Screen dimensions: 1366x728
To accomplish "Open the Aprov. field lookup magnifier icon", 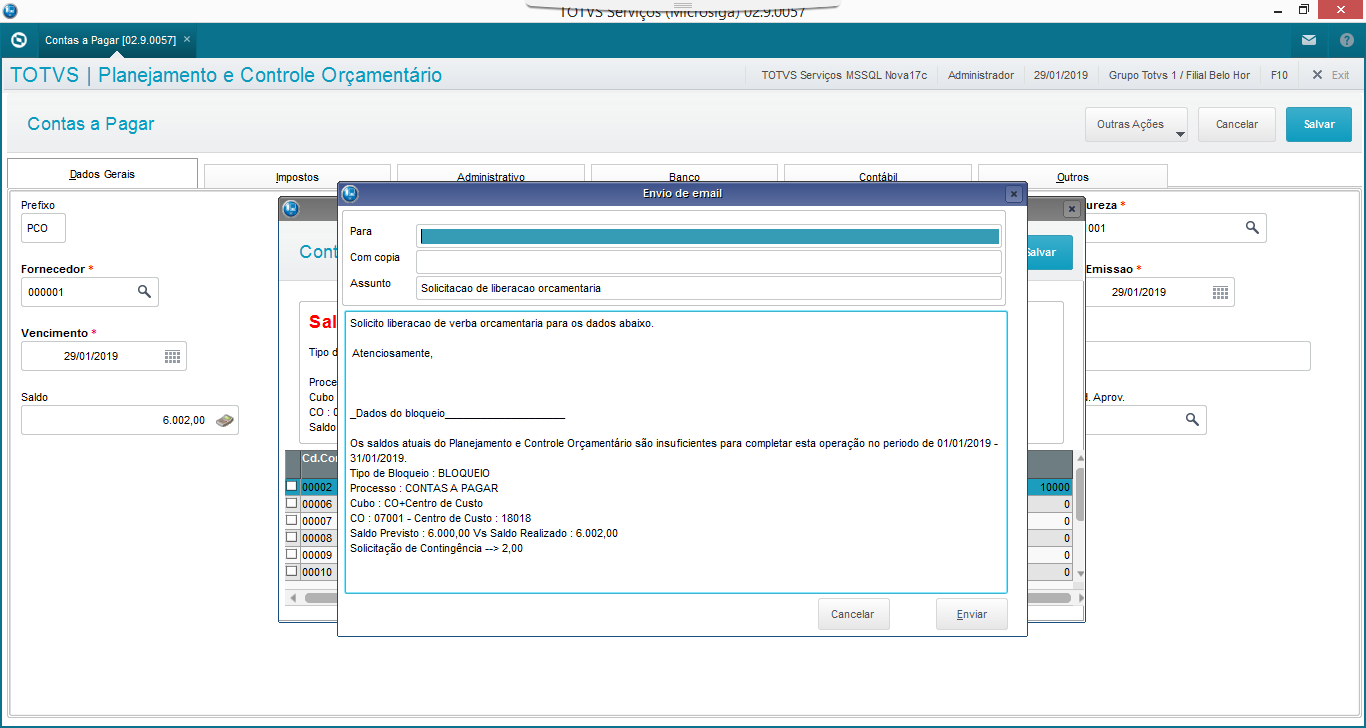I will [1192, 420].
